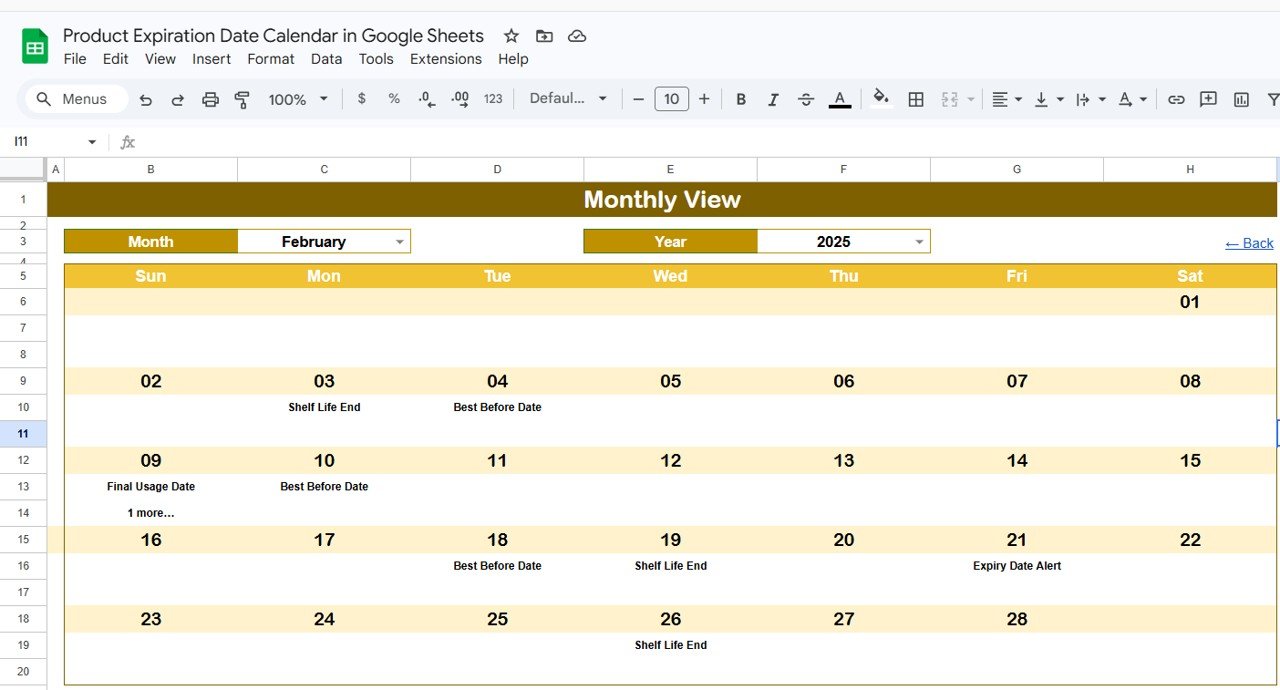1280x690 pixels.
Task: Open the move-to-folder icon
Action: (x=544, y=36)
